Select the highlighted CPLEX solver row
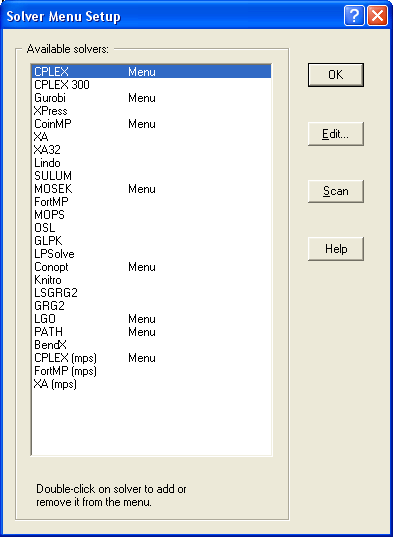Viewport: 393px width, 537px height. 152,72
